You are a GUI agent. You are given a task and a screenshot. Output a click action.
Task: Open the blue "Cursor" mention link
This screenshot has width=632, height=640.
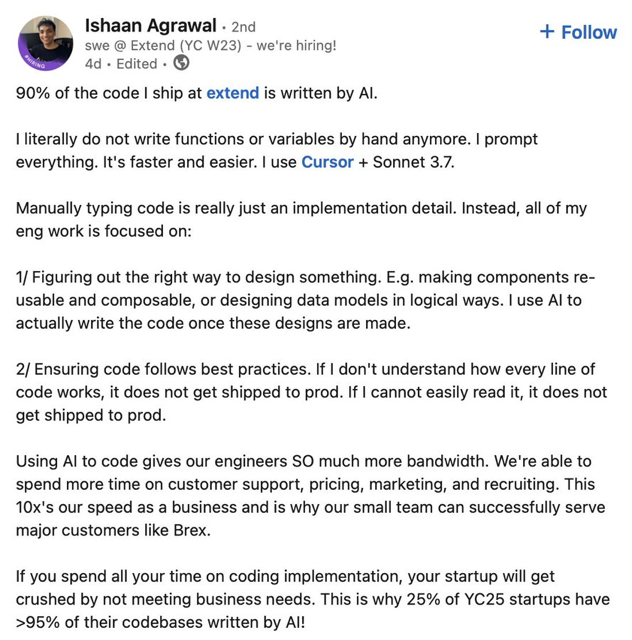pos(327,160)
